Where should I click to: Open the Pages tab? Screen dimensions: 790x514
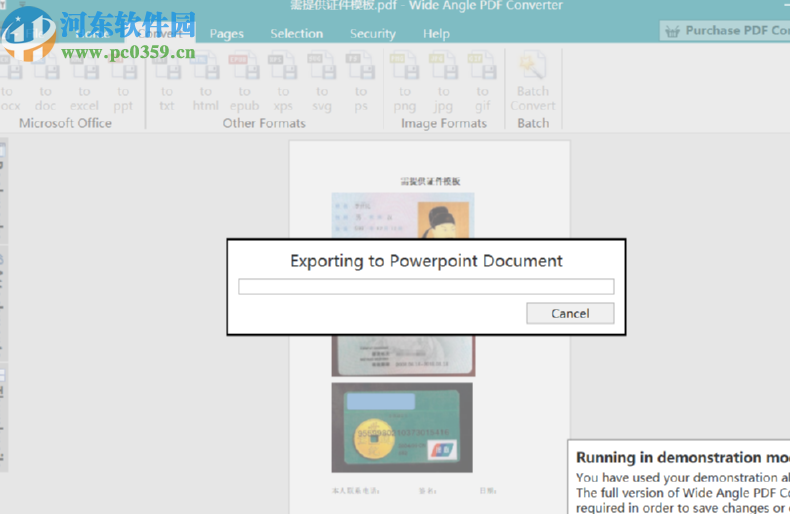click(x=227, y=34)
